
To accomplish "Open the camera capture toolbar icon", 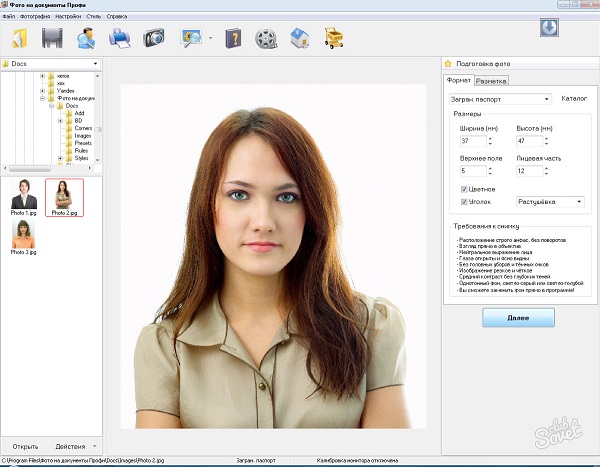I will [x=154, y=38].
